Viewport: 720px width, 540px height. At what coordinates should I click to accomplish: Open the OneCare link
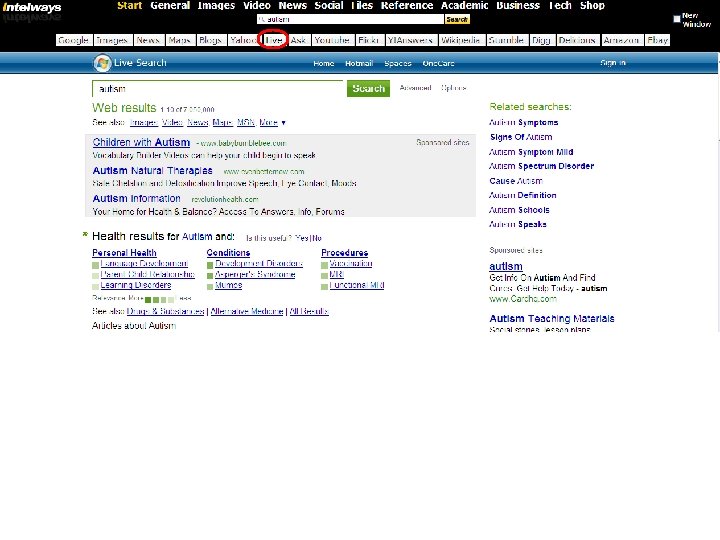tap(439, 63)
